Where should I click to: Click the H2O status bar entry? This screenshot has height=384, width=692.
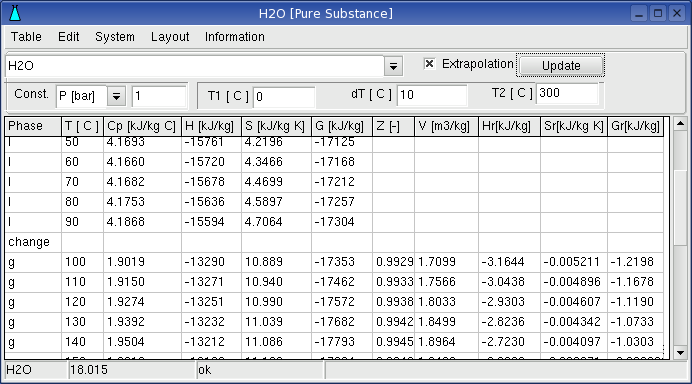[35, 370]
